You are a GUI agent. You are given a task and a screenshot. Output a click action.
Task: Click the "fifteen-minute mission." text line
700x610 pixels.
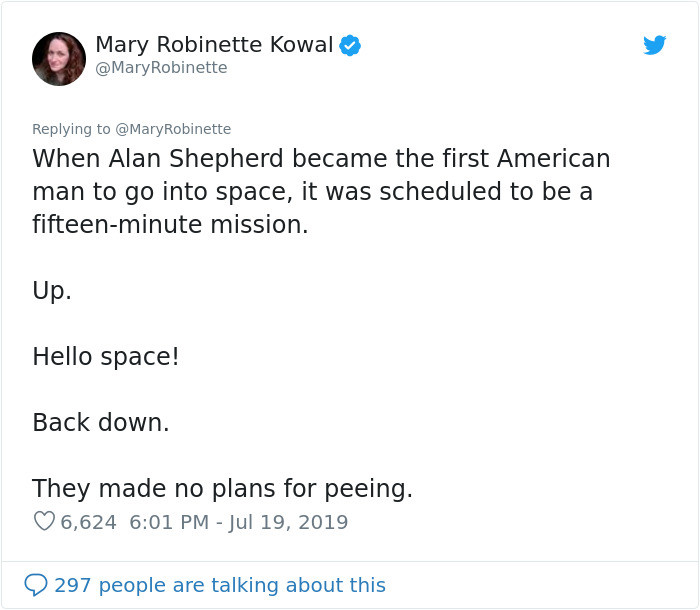point(170,225)
